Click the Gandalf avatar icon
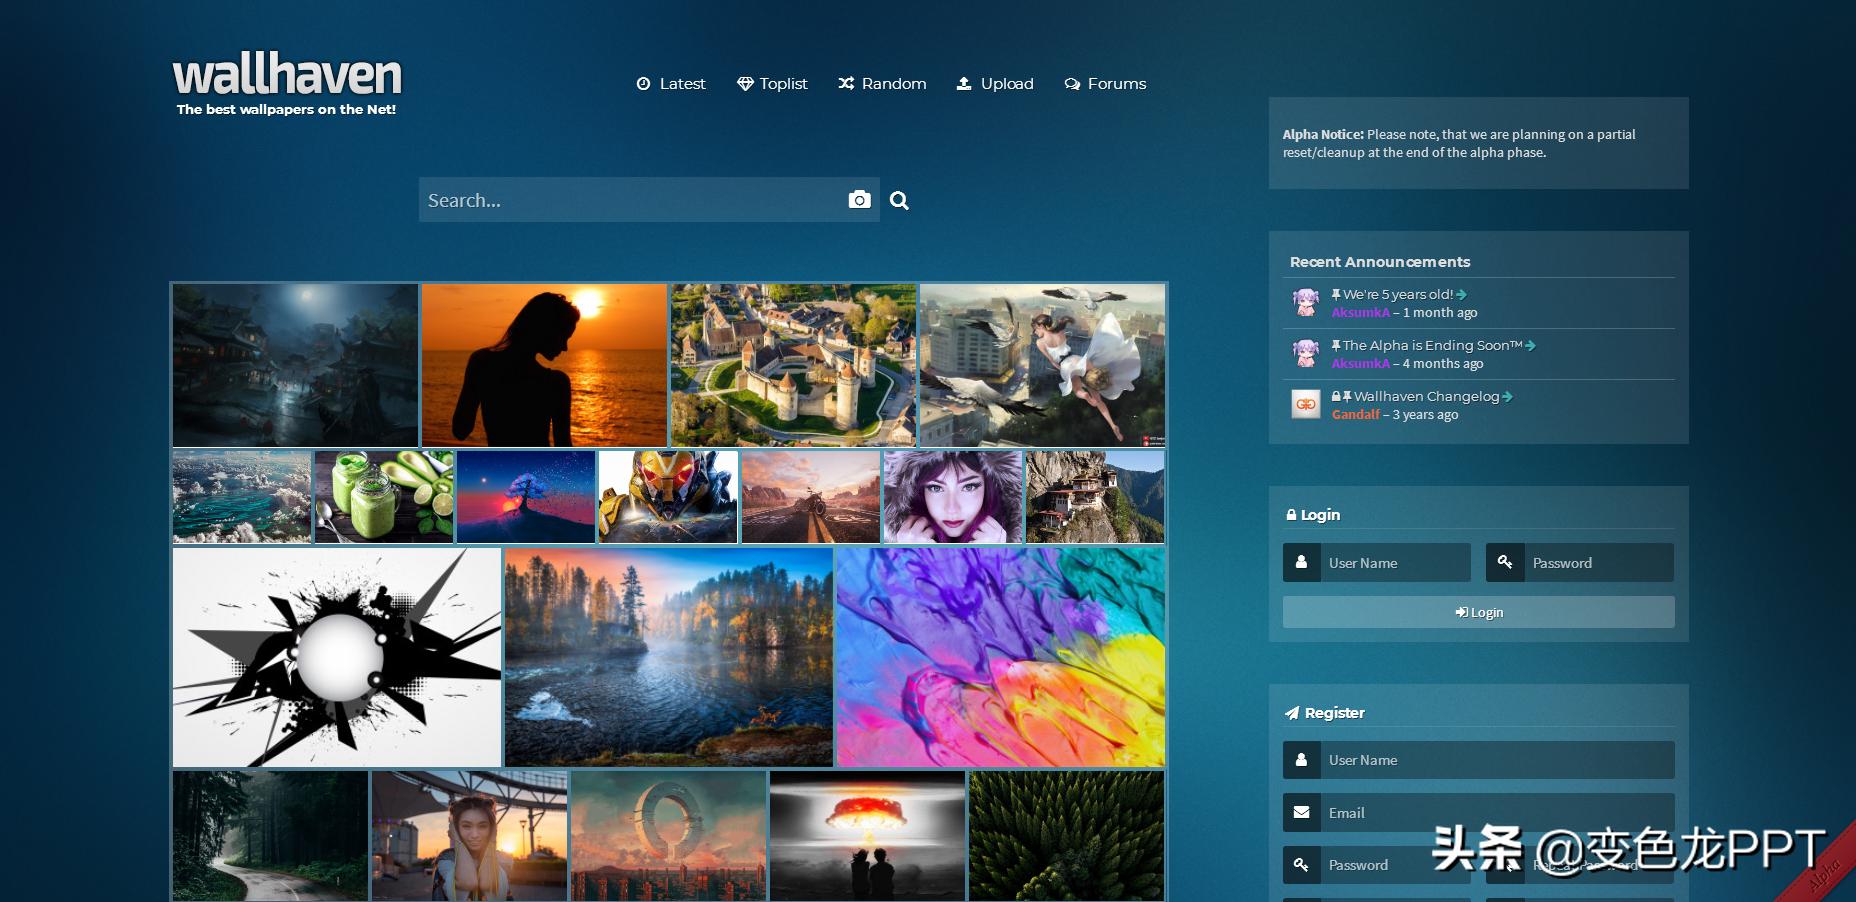The width and height of the screenshot is (1856, 902). pyautogui.click(x=1305, y=404)
